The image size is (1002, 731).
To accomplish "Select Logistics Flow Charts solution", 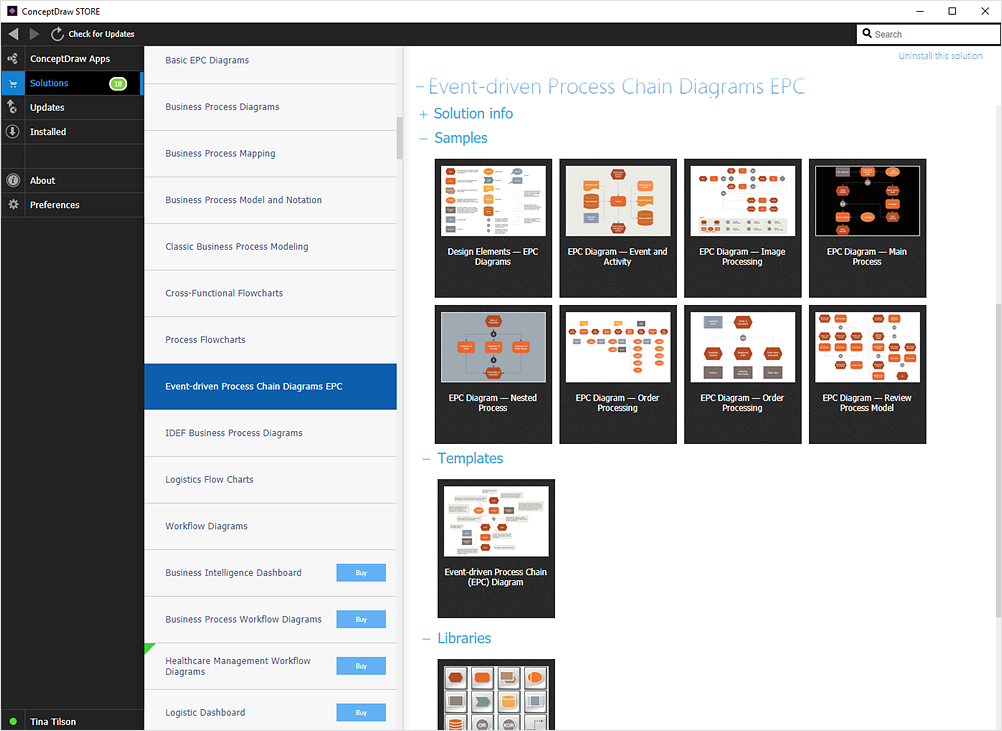I will click(270, 480).
